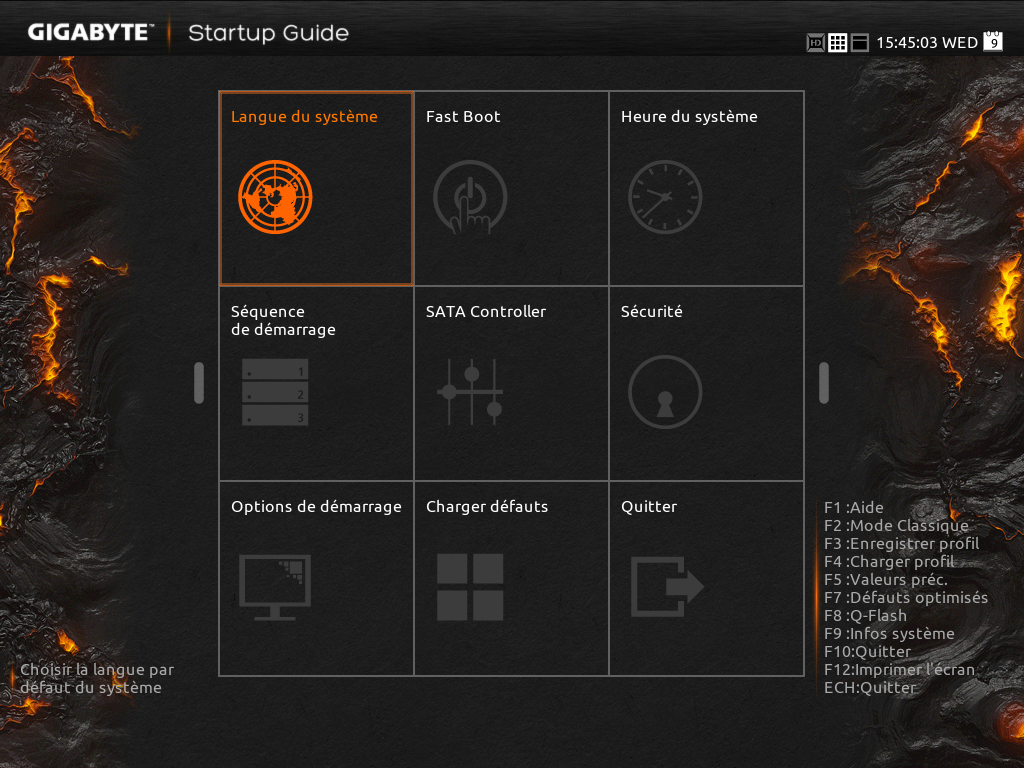
Task: Click the 15:45:03 WED clock readout
Action: pos(927,42)
